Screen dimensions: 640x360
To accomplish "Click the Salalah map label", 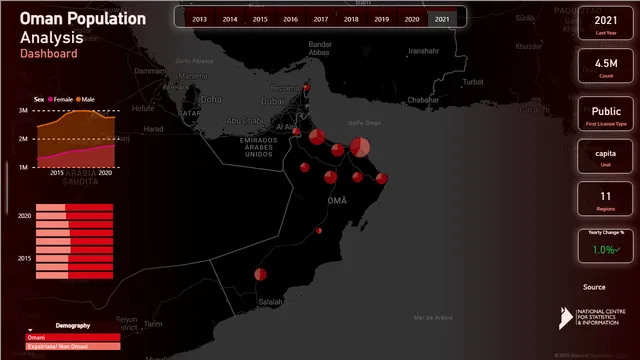I will [x=270, y=302].
